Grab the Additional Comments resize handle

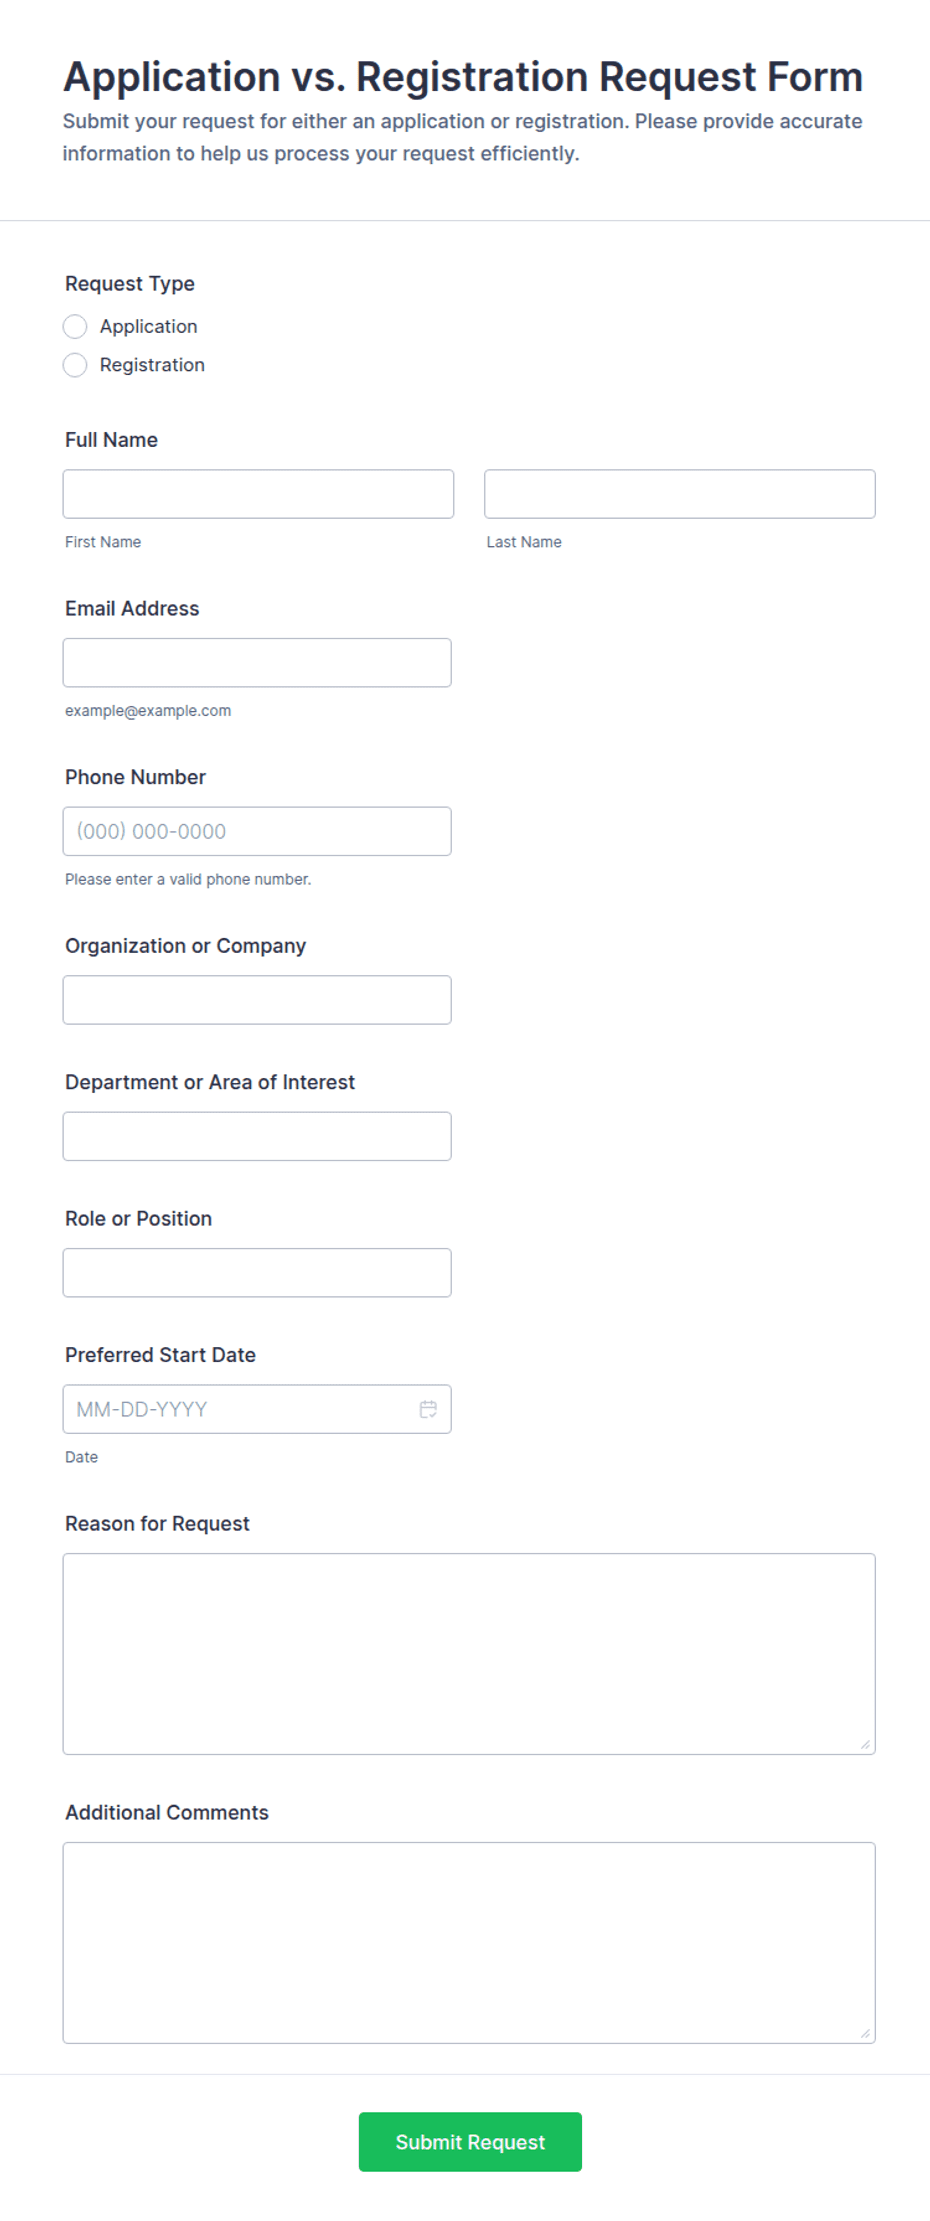pos(865,2033)
